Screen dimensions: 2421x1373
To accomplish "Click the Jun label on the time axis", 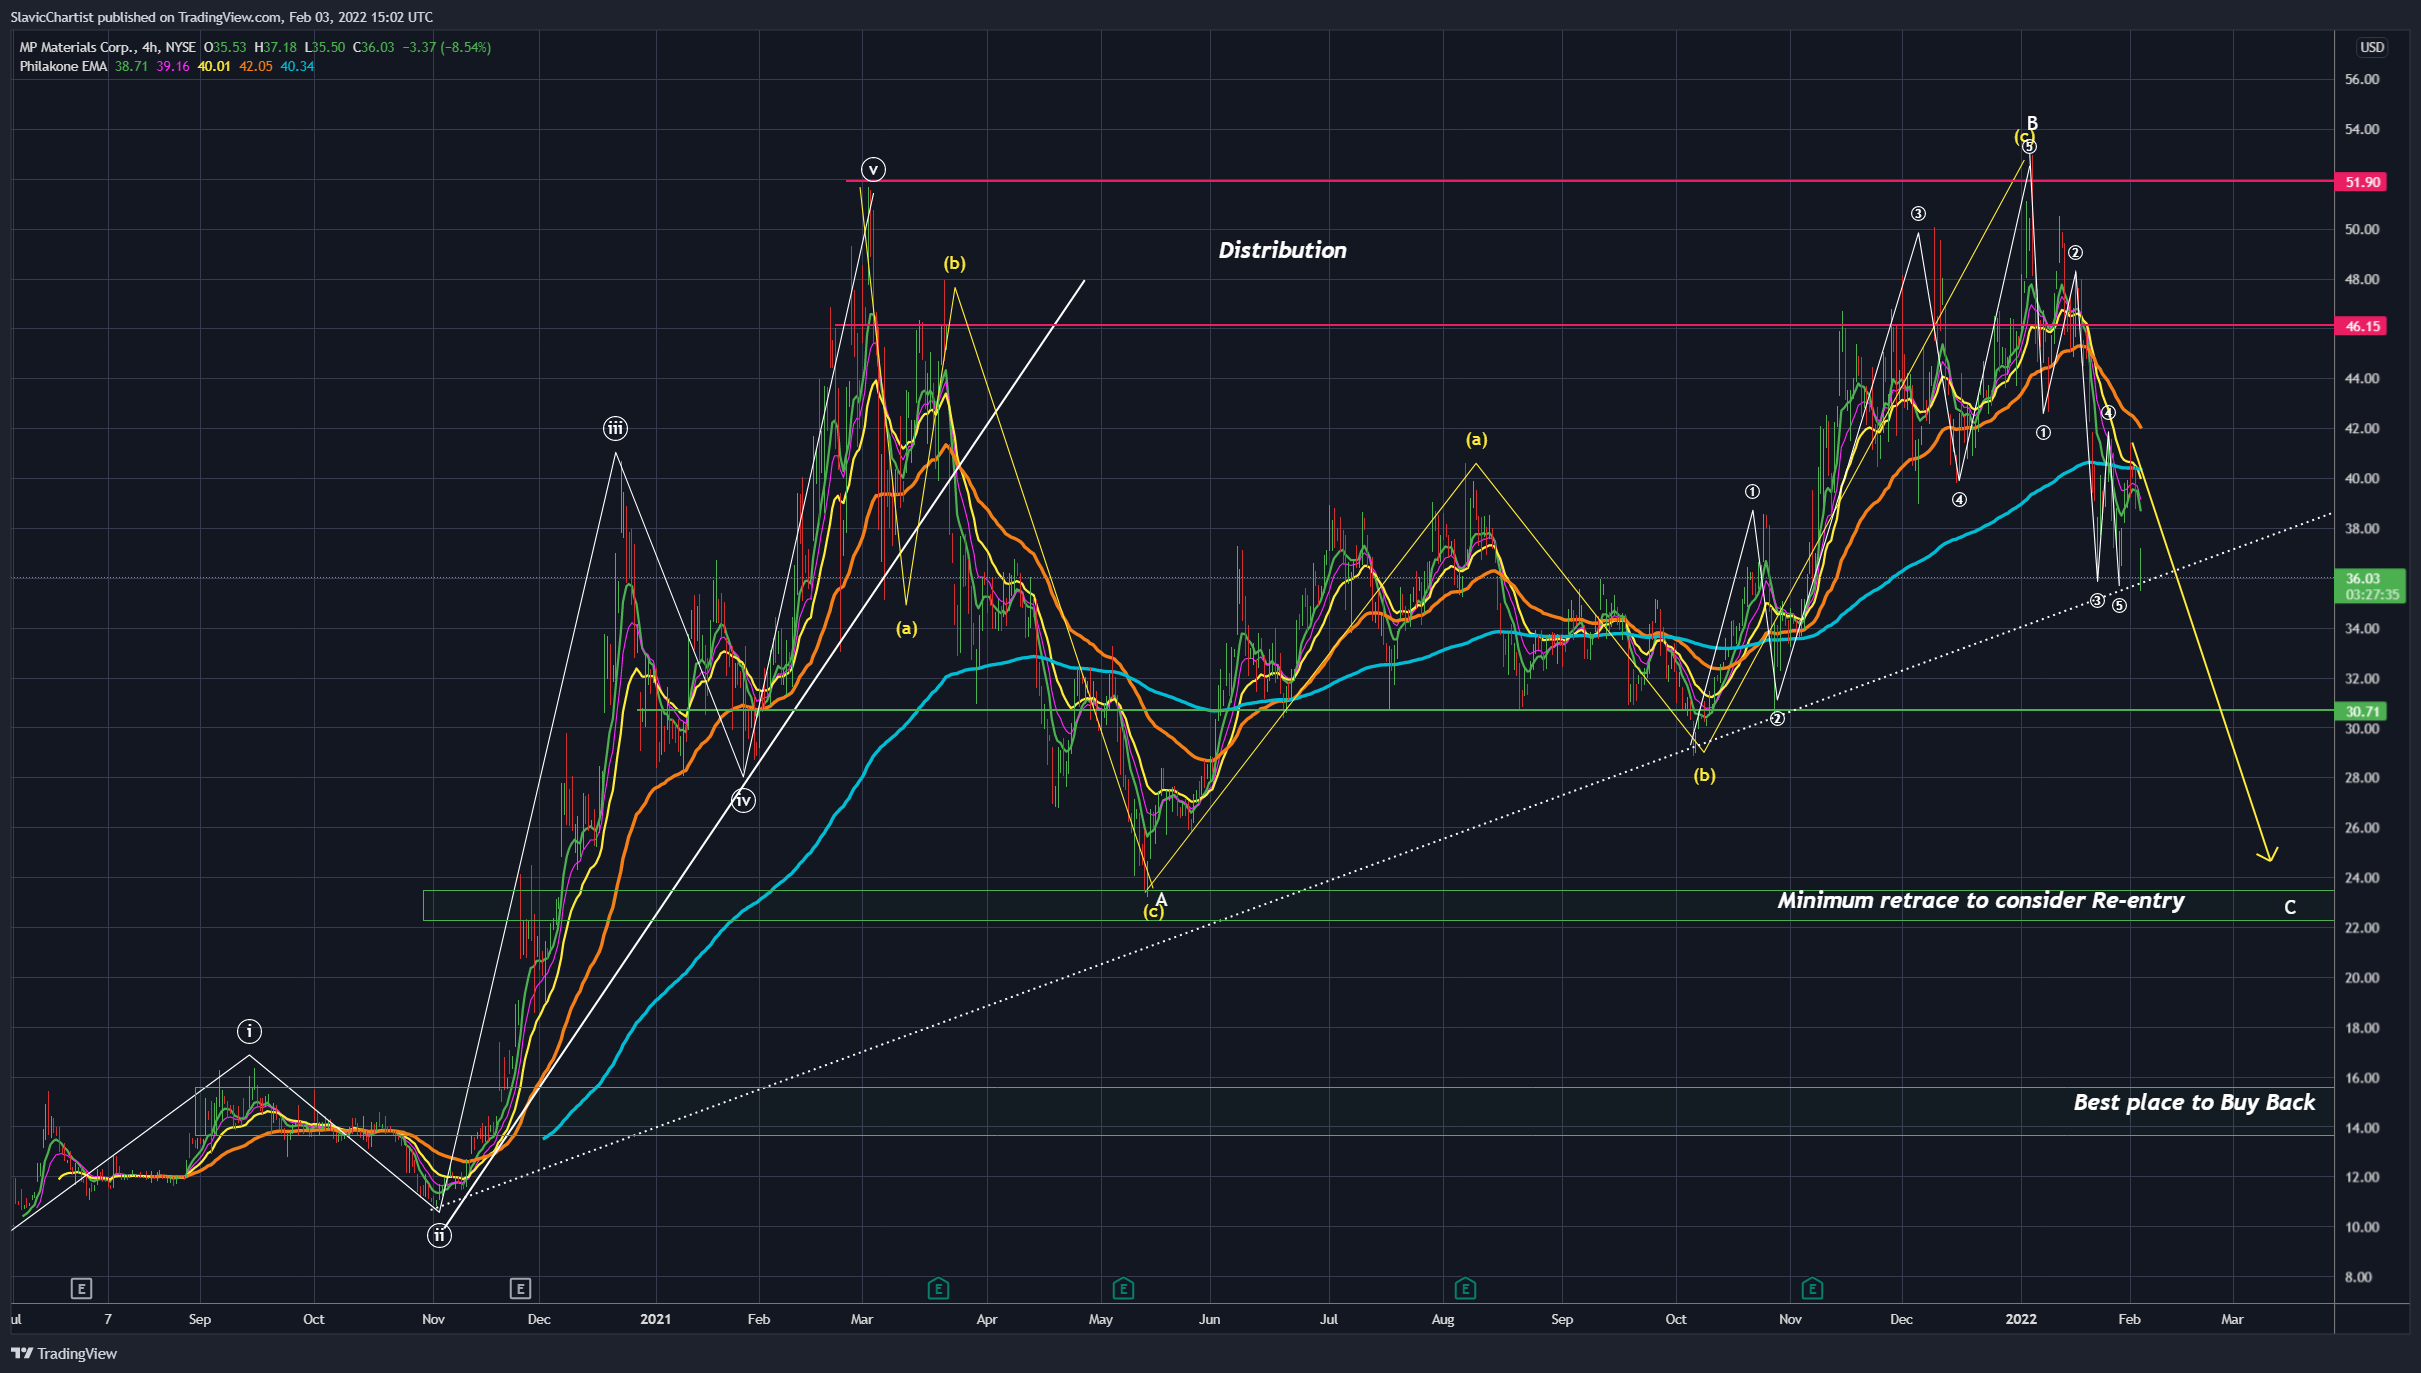I will pyautogui.click(x=1210, y=1319).
